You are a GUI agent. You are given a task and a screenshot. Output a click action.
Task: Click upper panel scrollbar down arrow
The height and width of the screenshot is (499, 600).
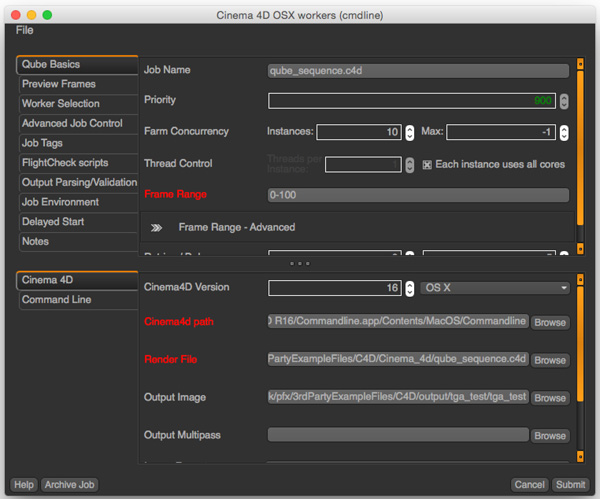[580, 249]
